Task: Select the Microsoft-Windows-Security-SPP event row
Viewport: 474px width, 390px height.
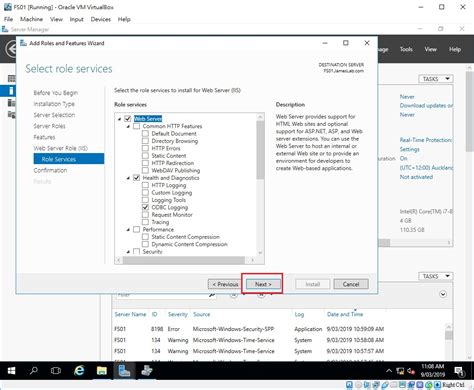Action: 249,329
